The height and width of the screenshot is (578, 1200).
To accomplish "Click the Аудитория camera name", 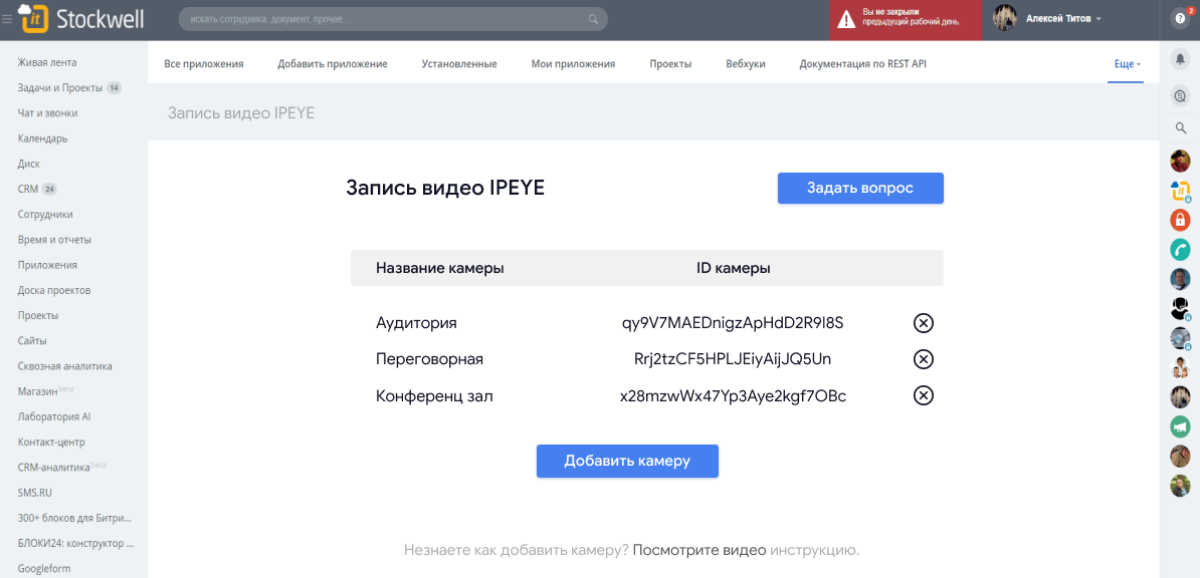I will (416, 323).
